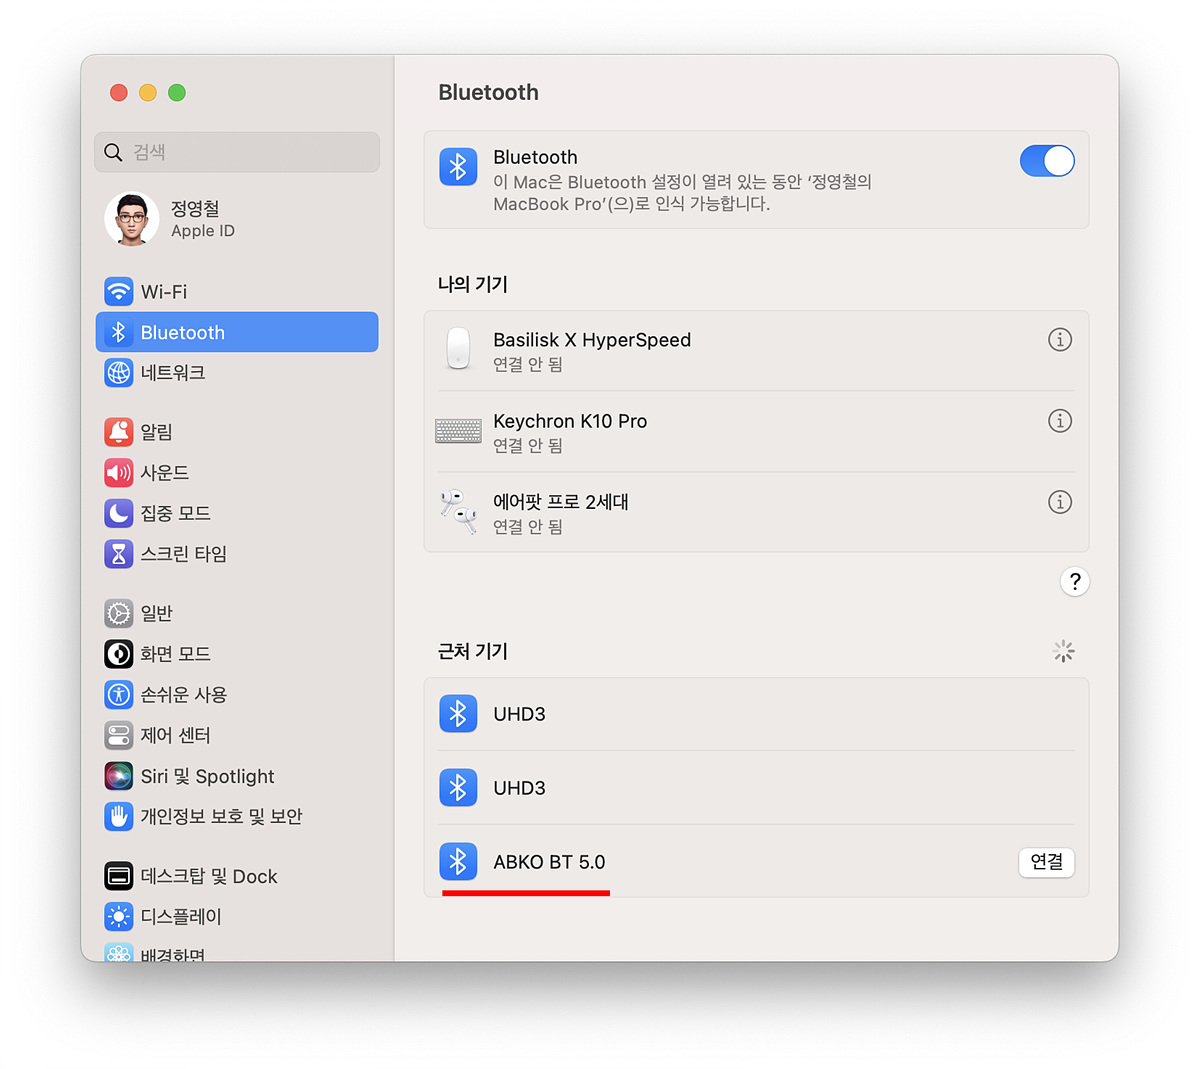Open 데스크탑 및 Dock settings
Image resolution: width=1200 pixels, height=1069 pixels.
click(237, 876)
